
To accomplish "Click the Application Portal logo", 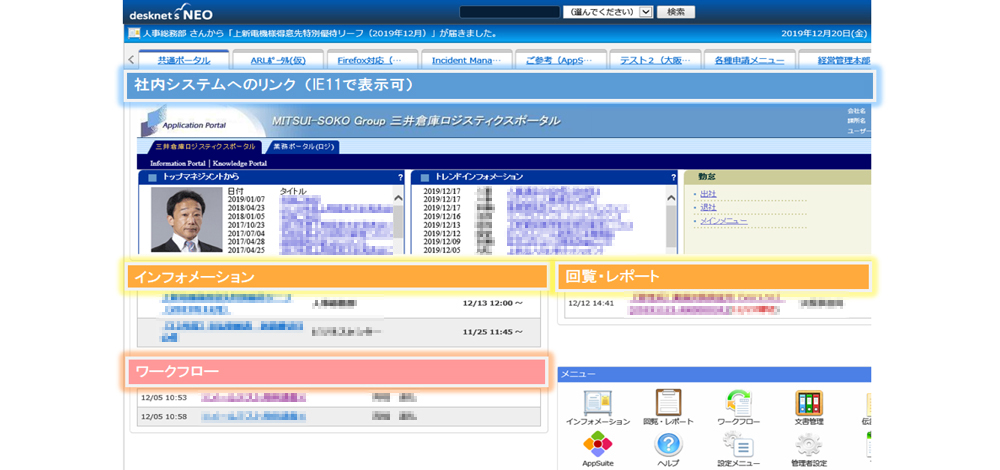I will coord(185,121).
